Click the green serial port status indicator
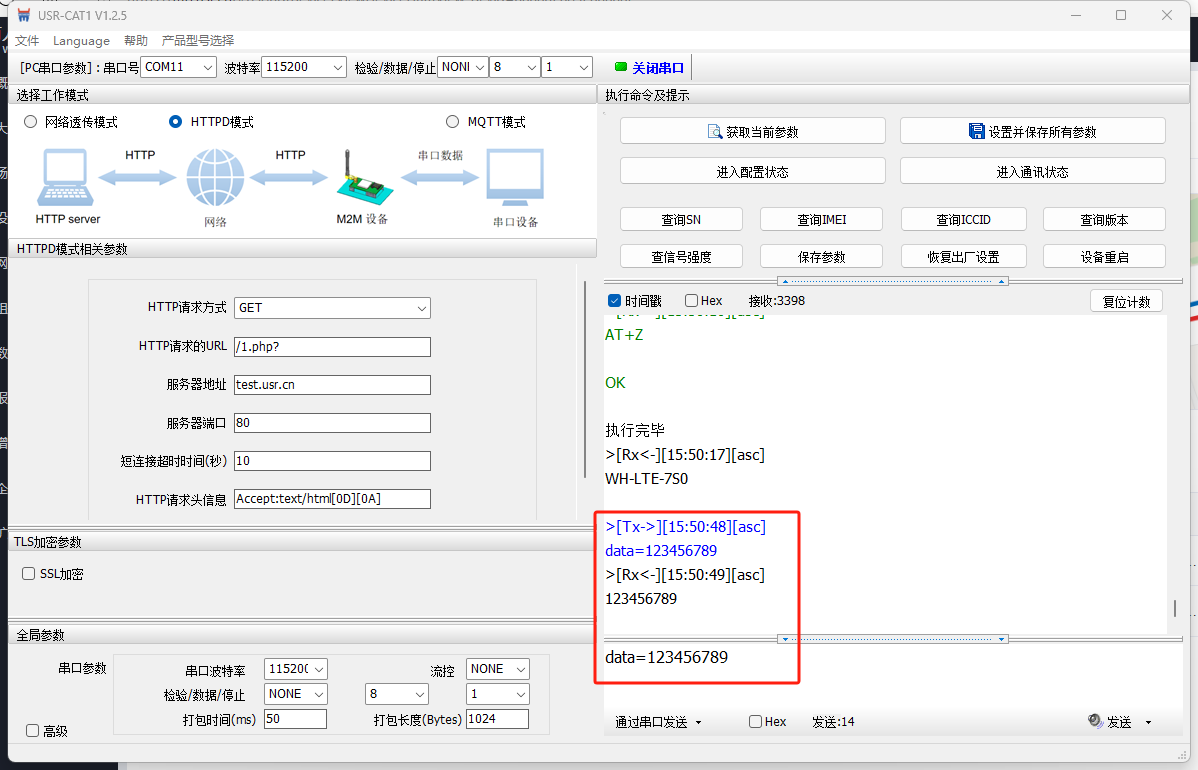This screenshot has height=770, width=1198. click(620, 67)
